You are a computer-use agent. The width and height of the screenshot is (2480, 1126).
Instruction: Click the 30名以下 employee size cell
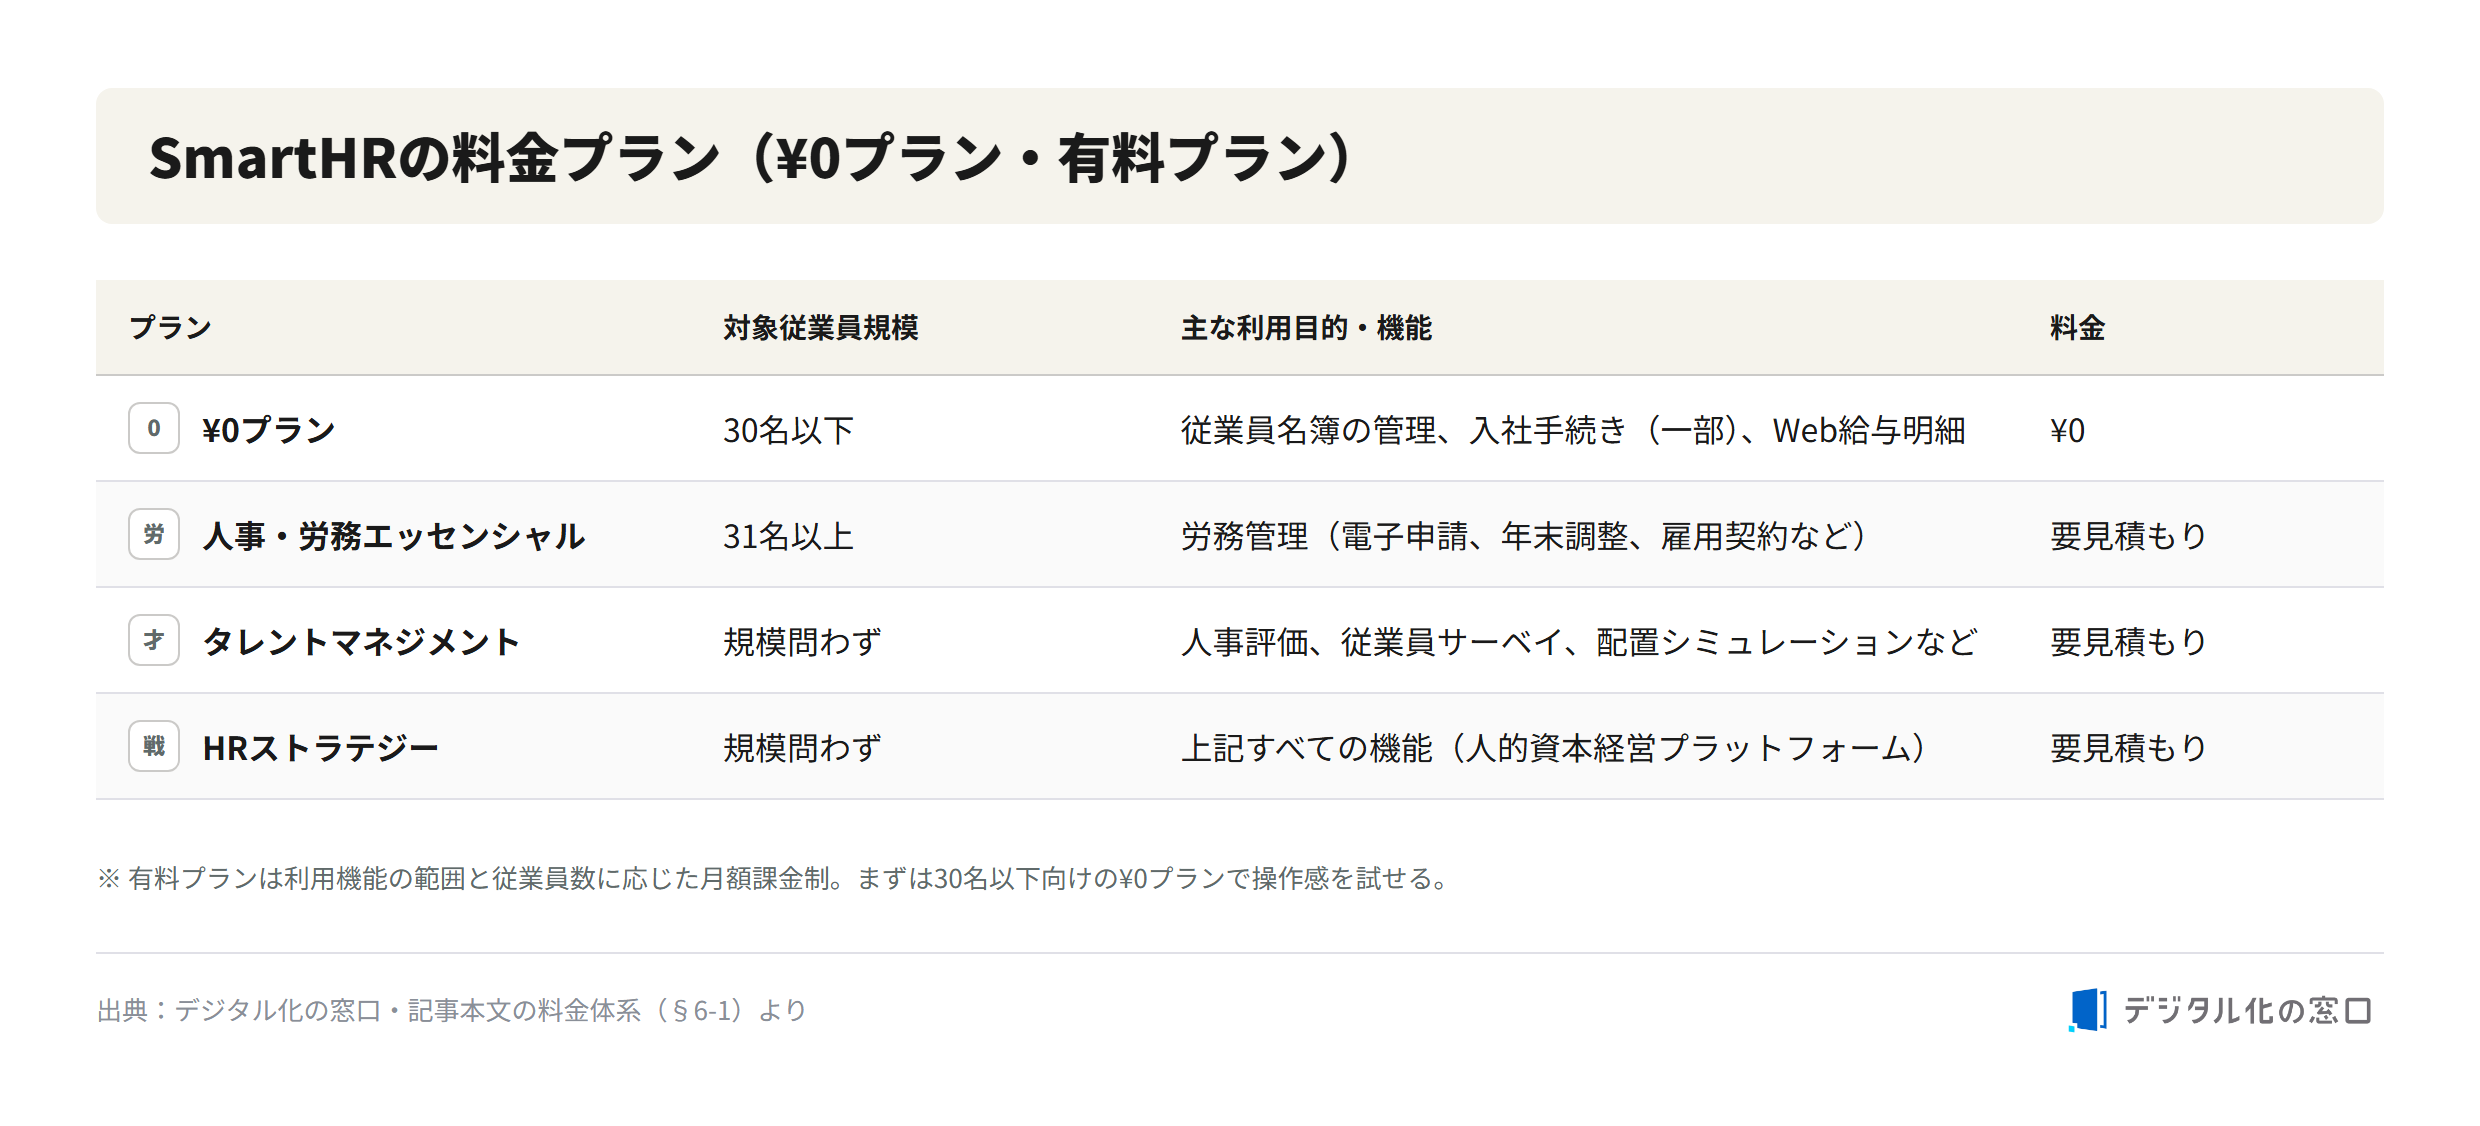click(788, 430)
